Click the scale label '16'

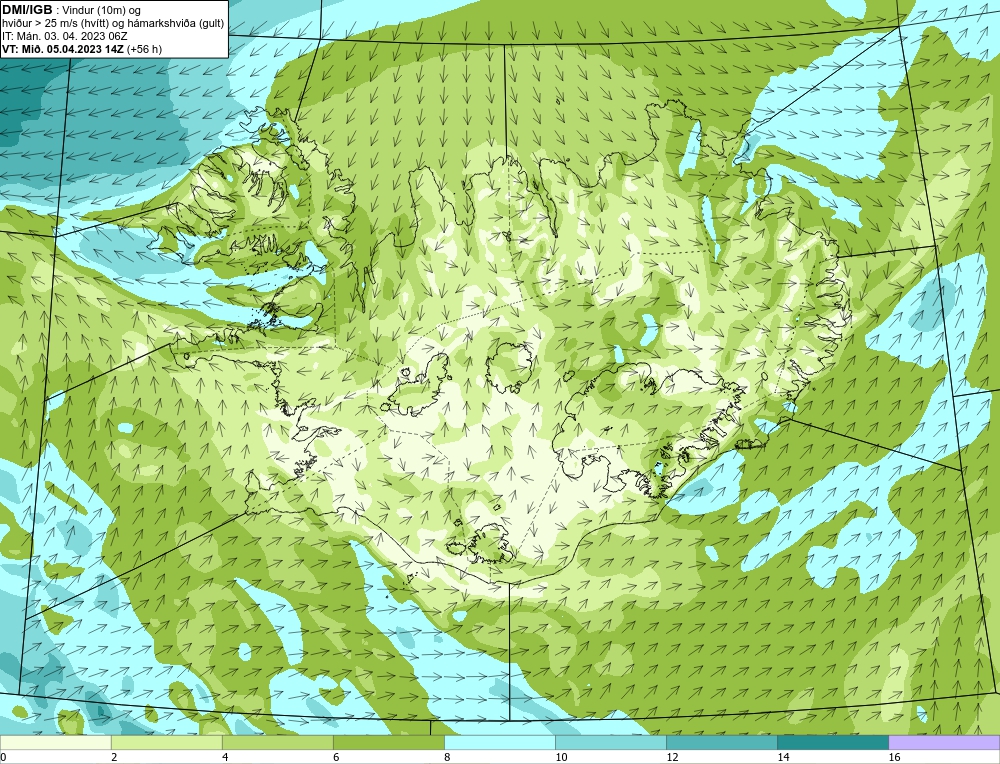[894, 757]
